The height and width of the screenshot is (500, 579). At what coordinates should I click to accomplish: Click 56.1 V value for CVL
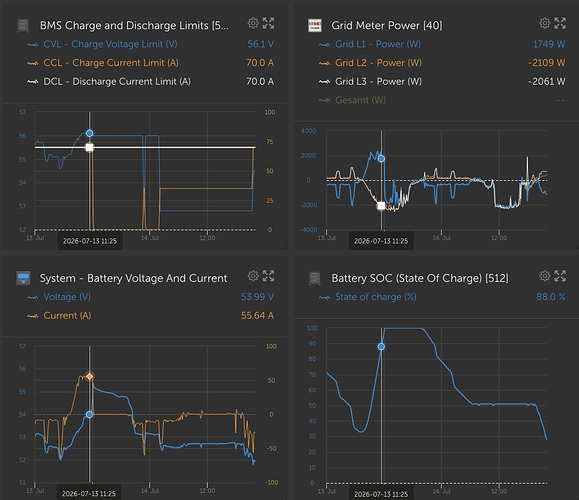(261, 44)
